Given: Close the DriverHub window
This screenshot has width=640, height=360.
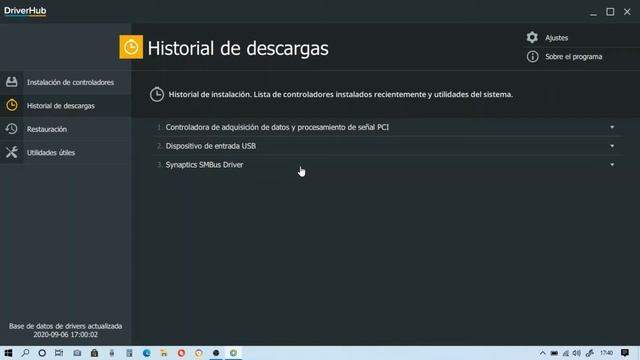Looking at the screenshot, I should click(x=627, y=12).
